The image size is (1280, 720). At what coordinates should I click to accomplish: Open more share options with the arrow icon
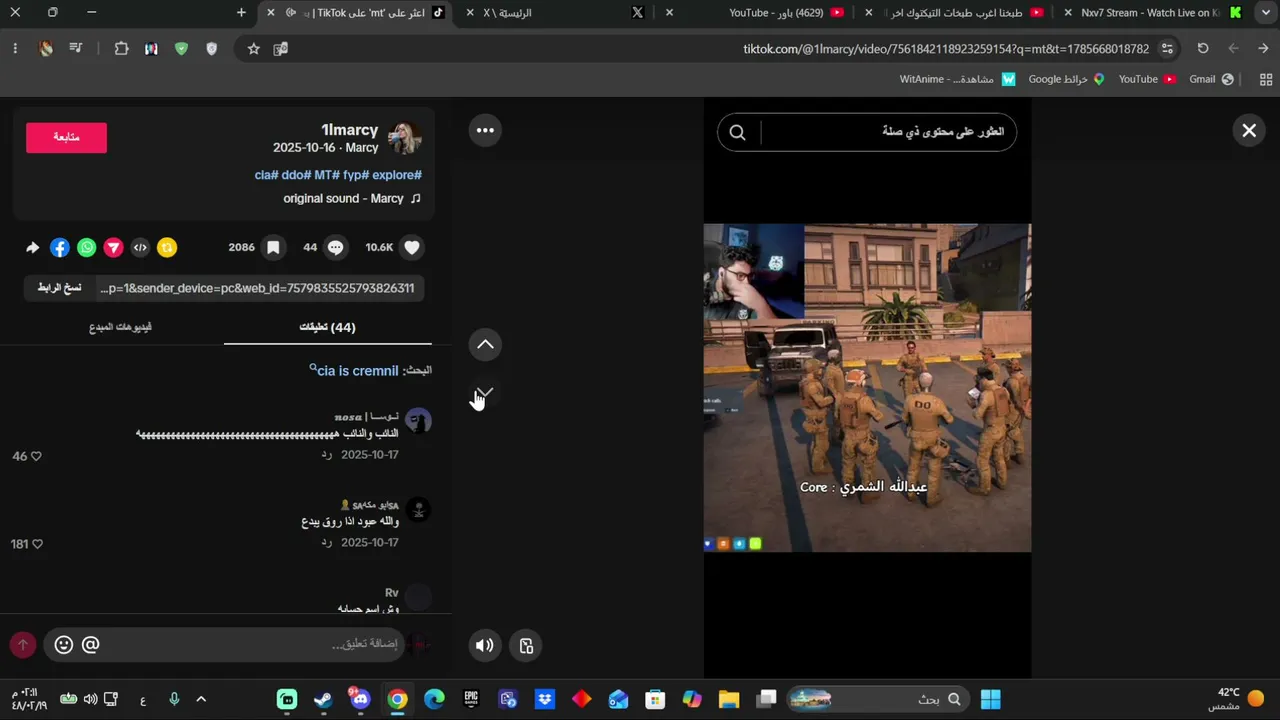33,248
